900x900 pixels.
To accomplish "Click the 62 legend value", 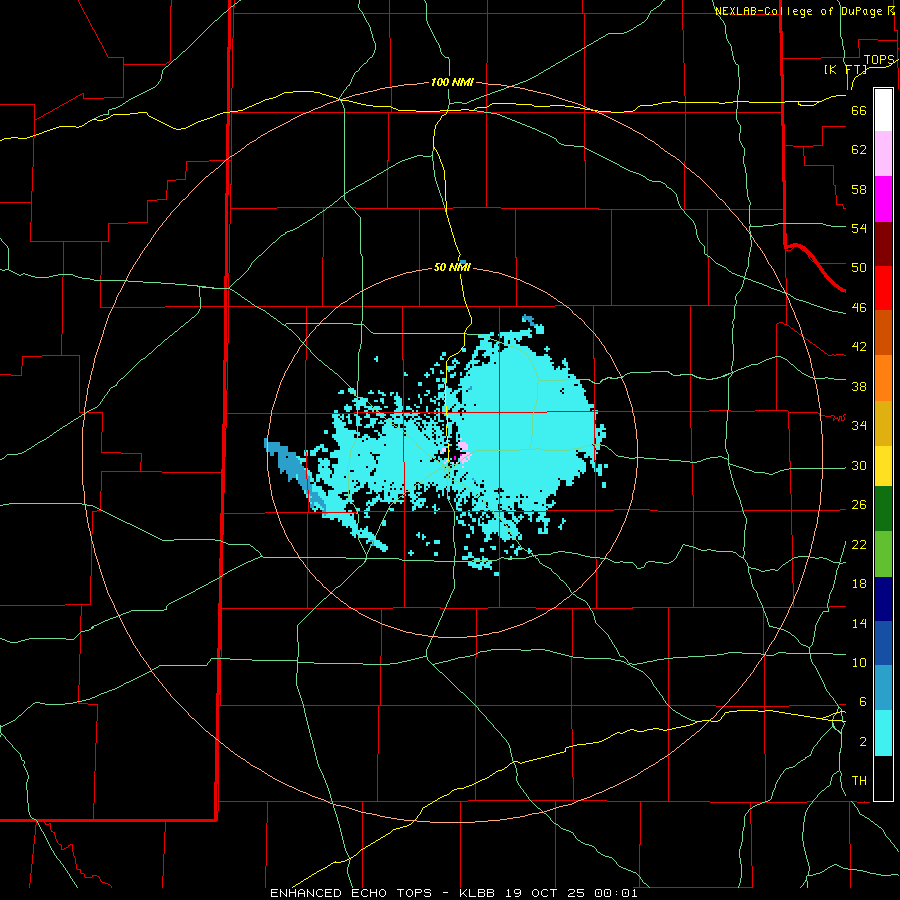I will 859,149.
